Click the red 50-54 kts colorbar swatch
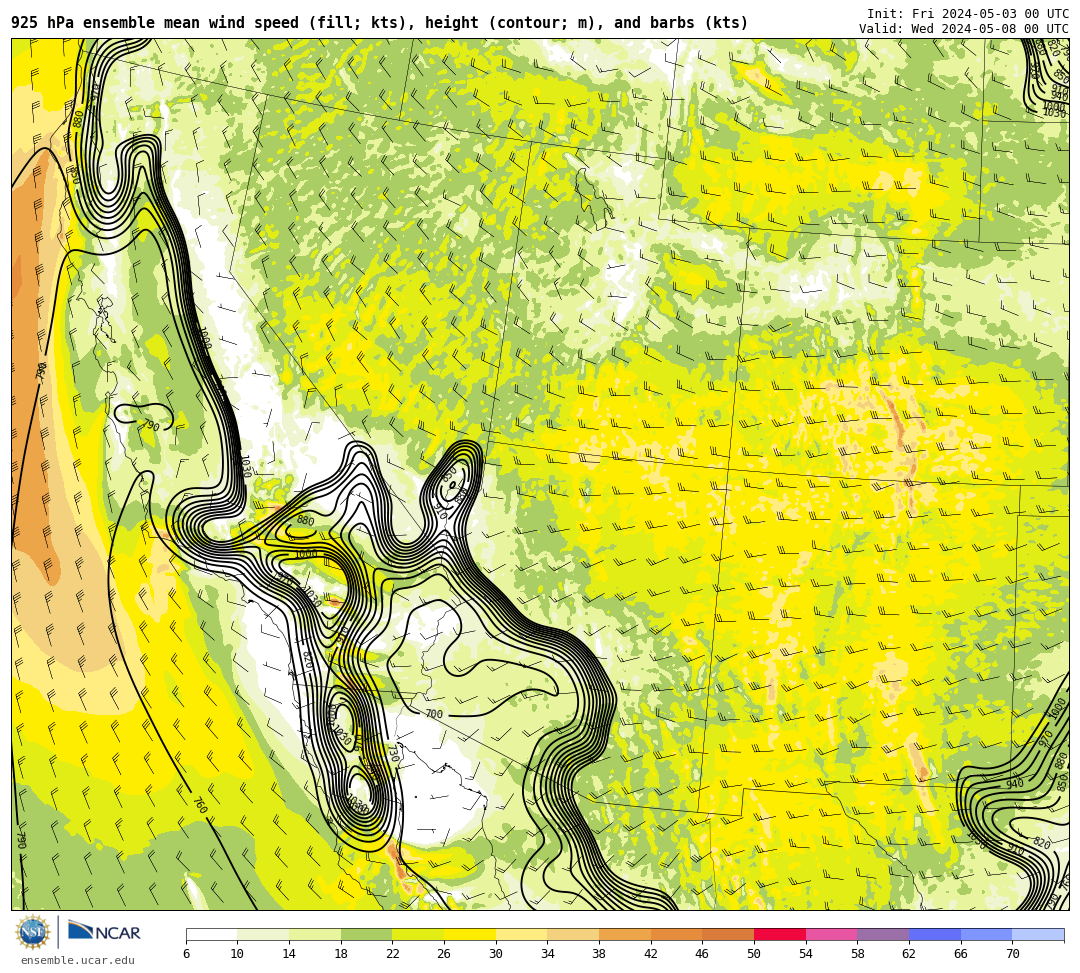The height and width of the screenshot is (973, 1080). pos(780,934)
